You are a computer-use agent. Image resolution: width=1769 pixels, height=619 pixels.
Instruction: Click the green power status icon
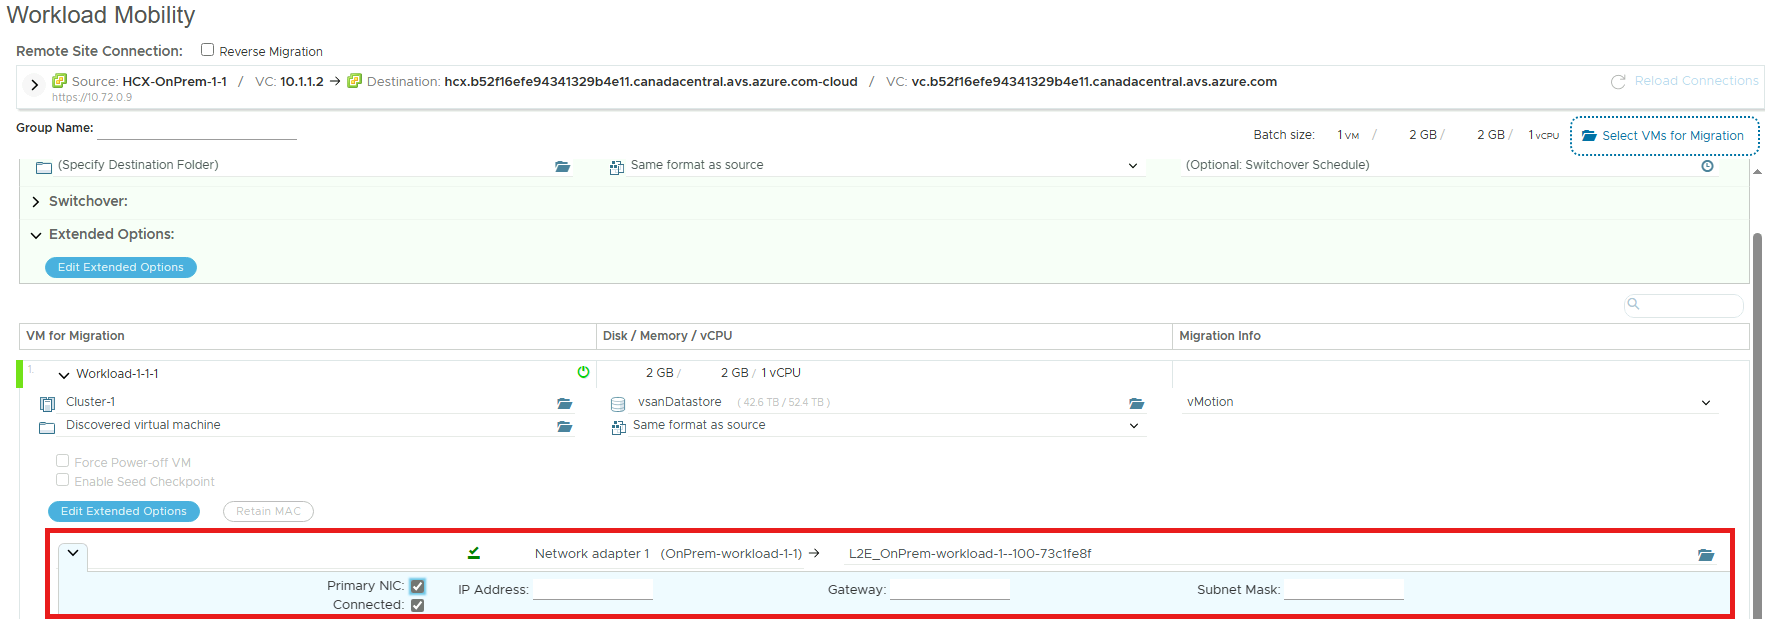click(x=584, y=372)
